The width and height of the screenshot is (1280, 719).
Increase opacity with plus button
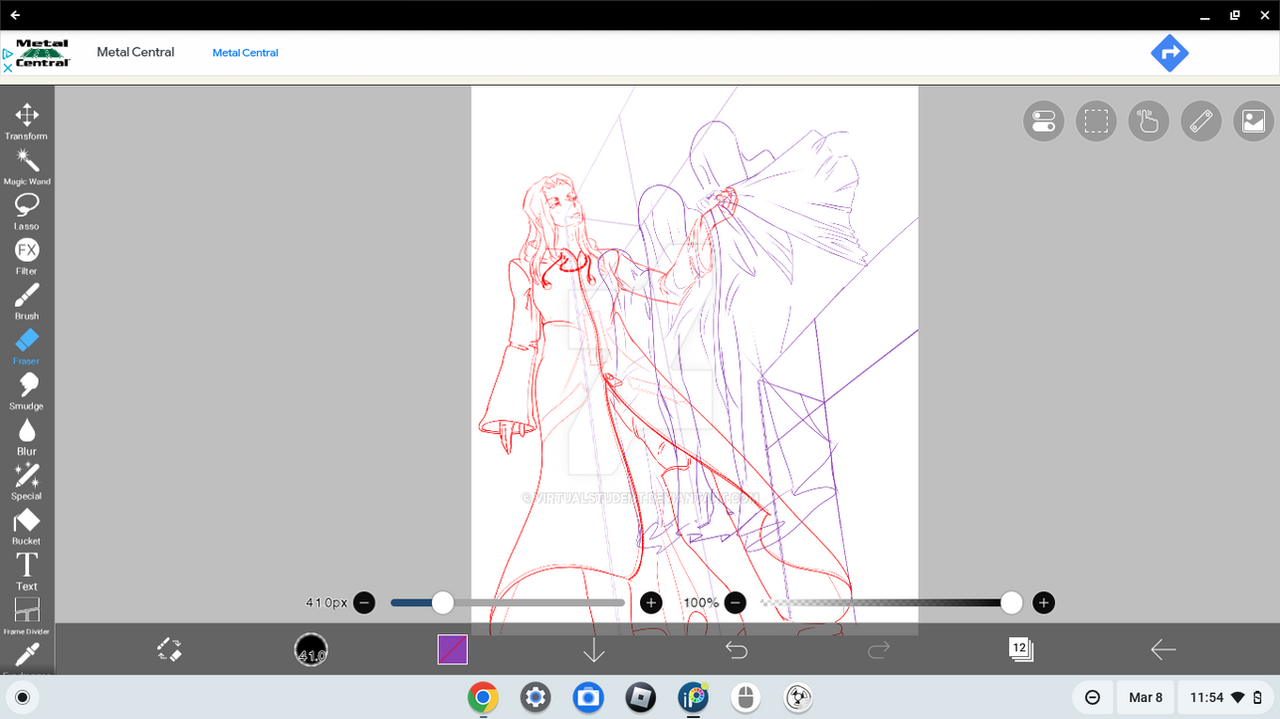pos(1043,602)
